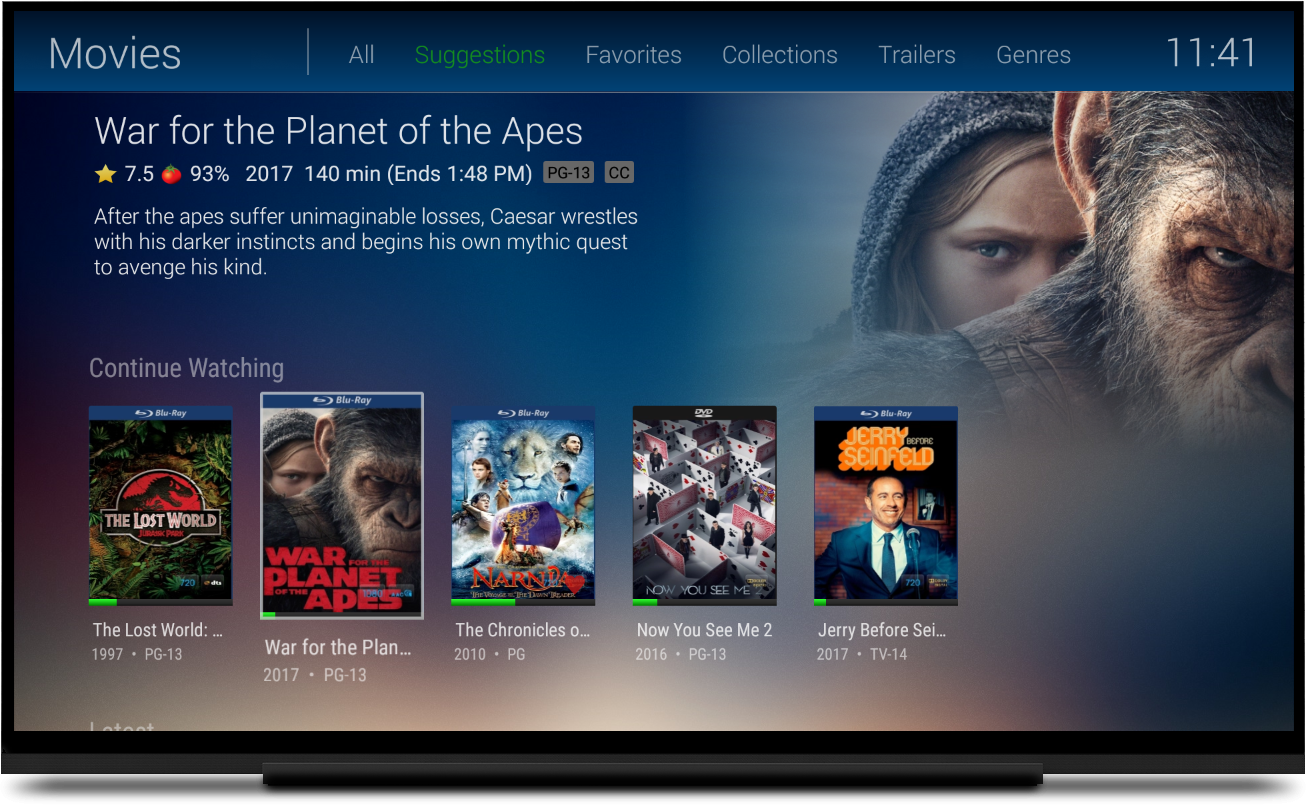Open the highlighted War for the Planet of the Apes poster
This screenshot has width=1306, height=805.
click(x=342, y=505)
